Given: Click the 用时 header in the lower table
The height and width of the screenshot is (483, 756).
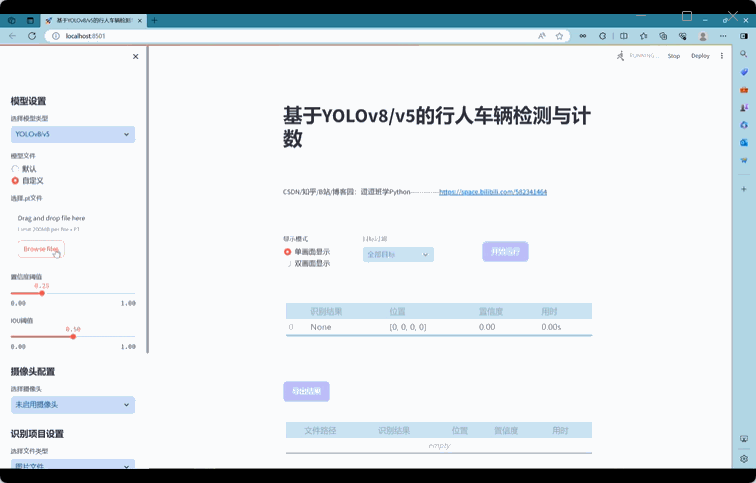Looking at the screenshot, I should (x=560, y=430).
